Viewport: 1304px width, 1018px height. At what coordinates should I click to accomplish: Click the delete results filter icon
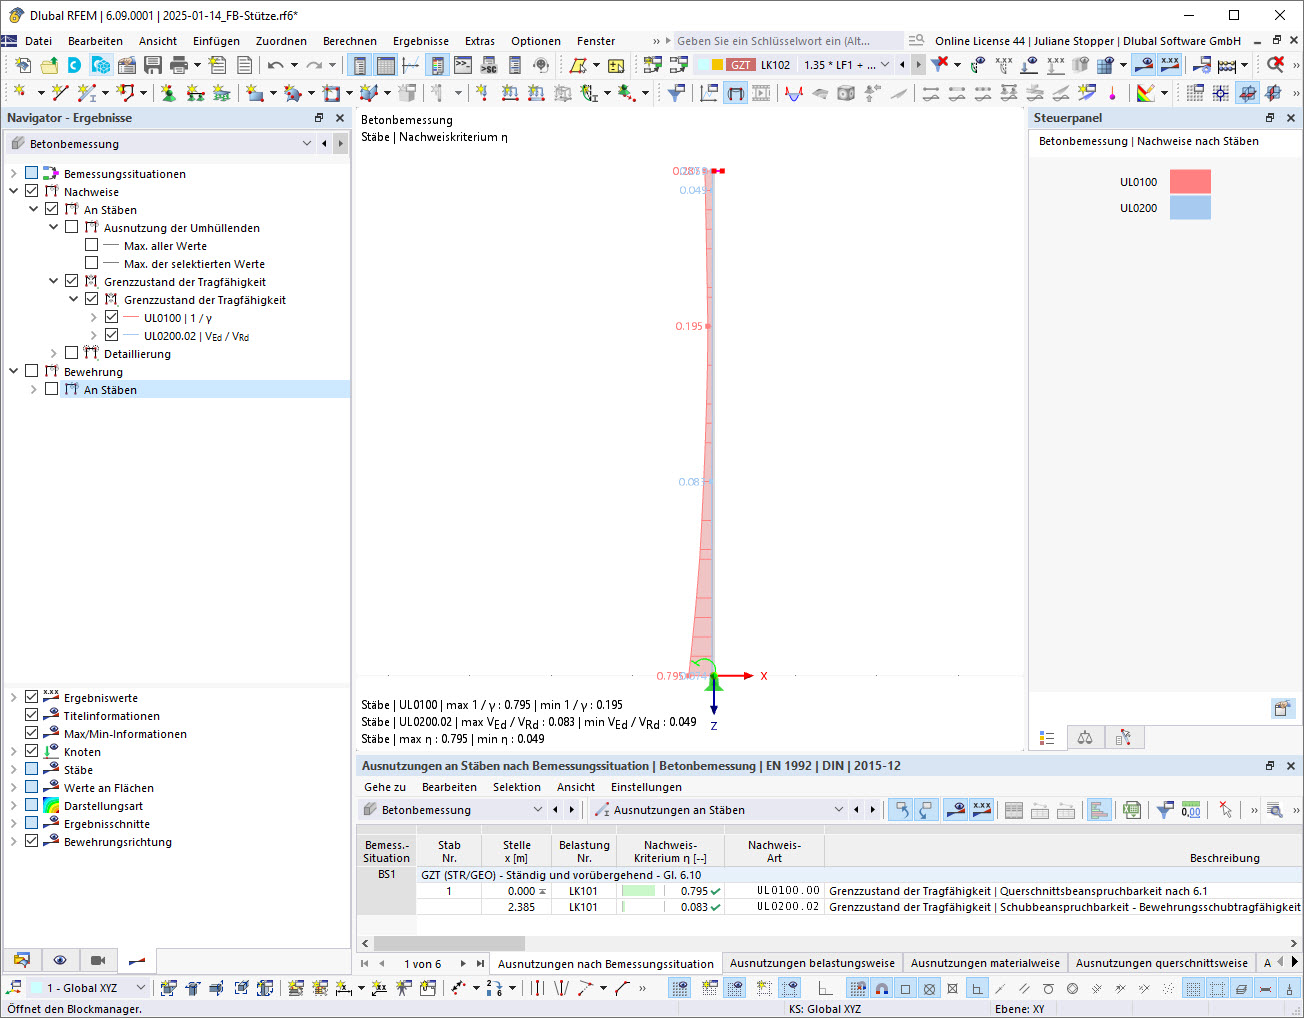click(940, 65)
